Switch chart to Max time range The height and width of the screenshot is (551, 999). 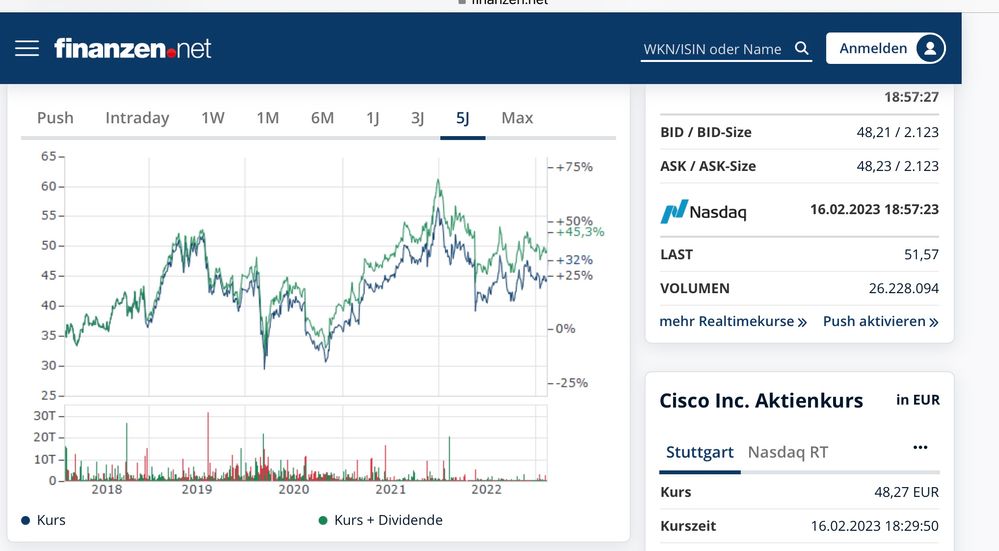click(517, 118)
